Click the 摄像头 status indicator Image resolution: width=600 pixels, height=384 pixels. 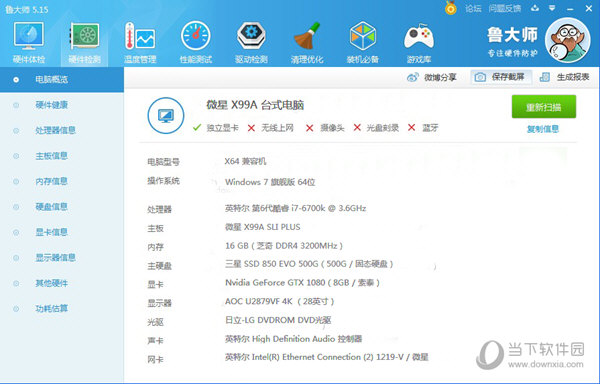coord(325,128)
